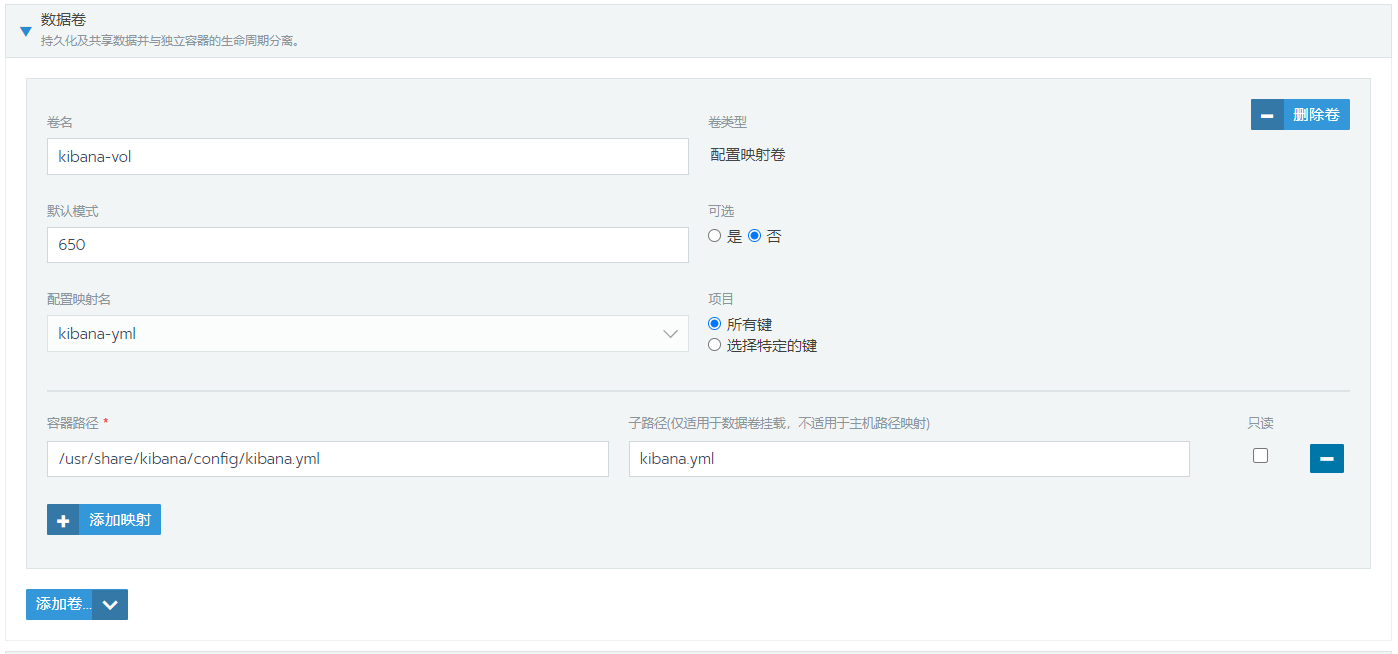The image size is (1398, 654).
Task: Click the 默认模式 field showing 650
Action: point(367,245)
